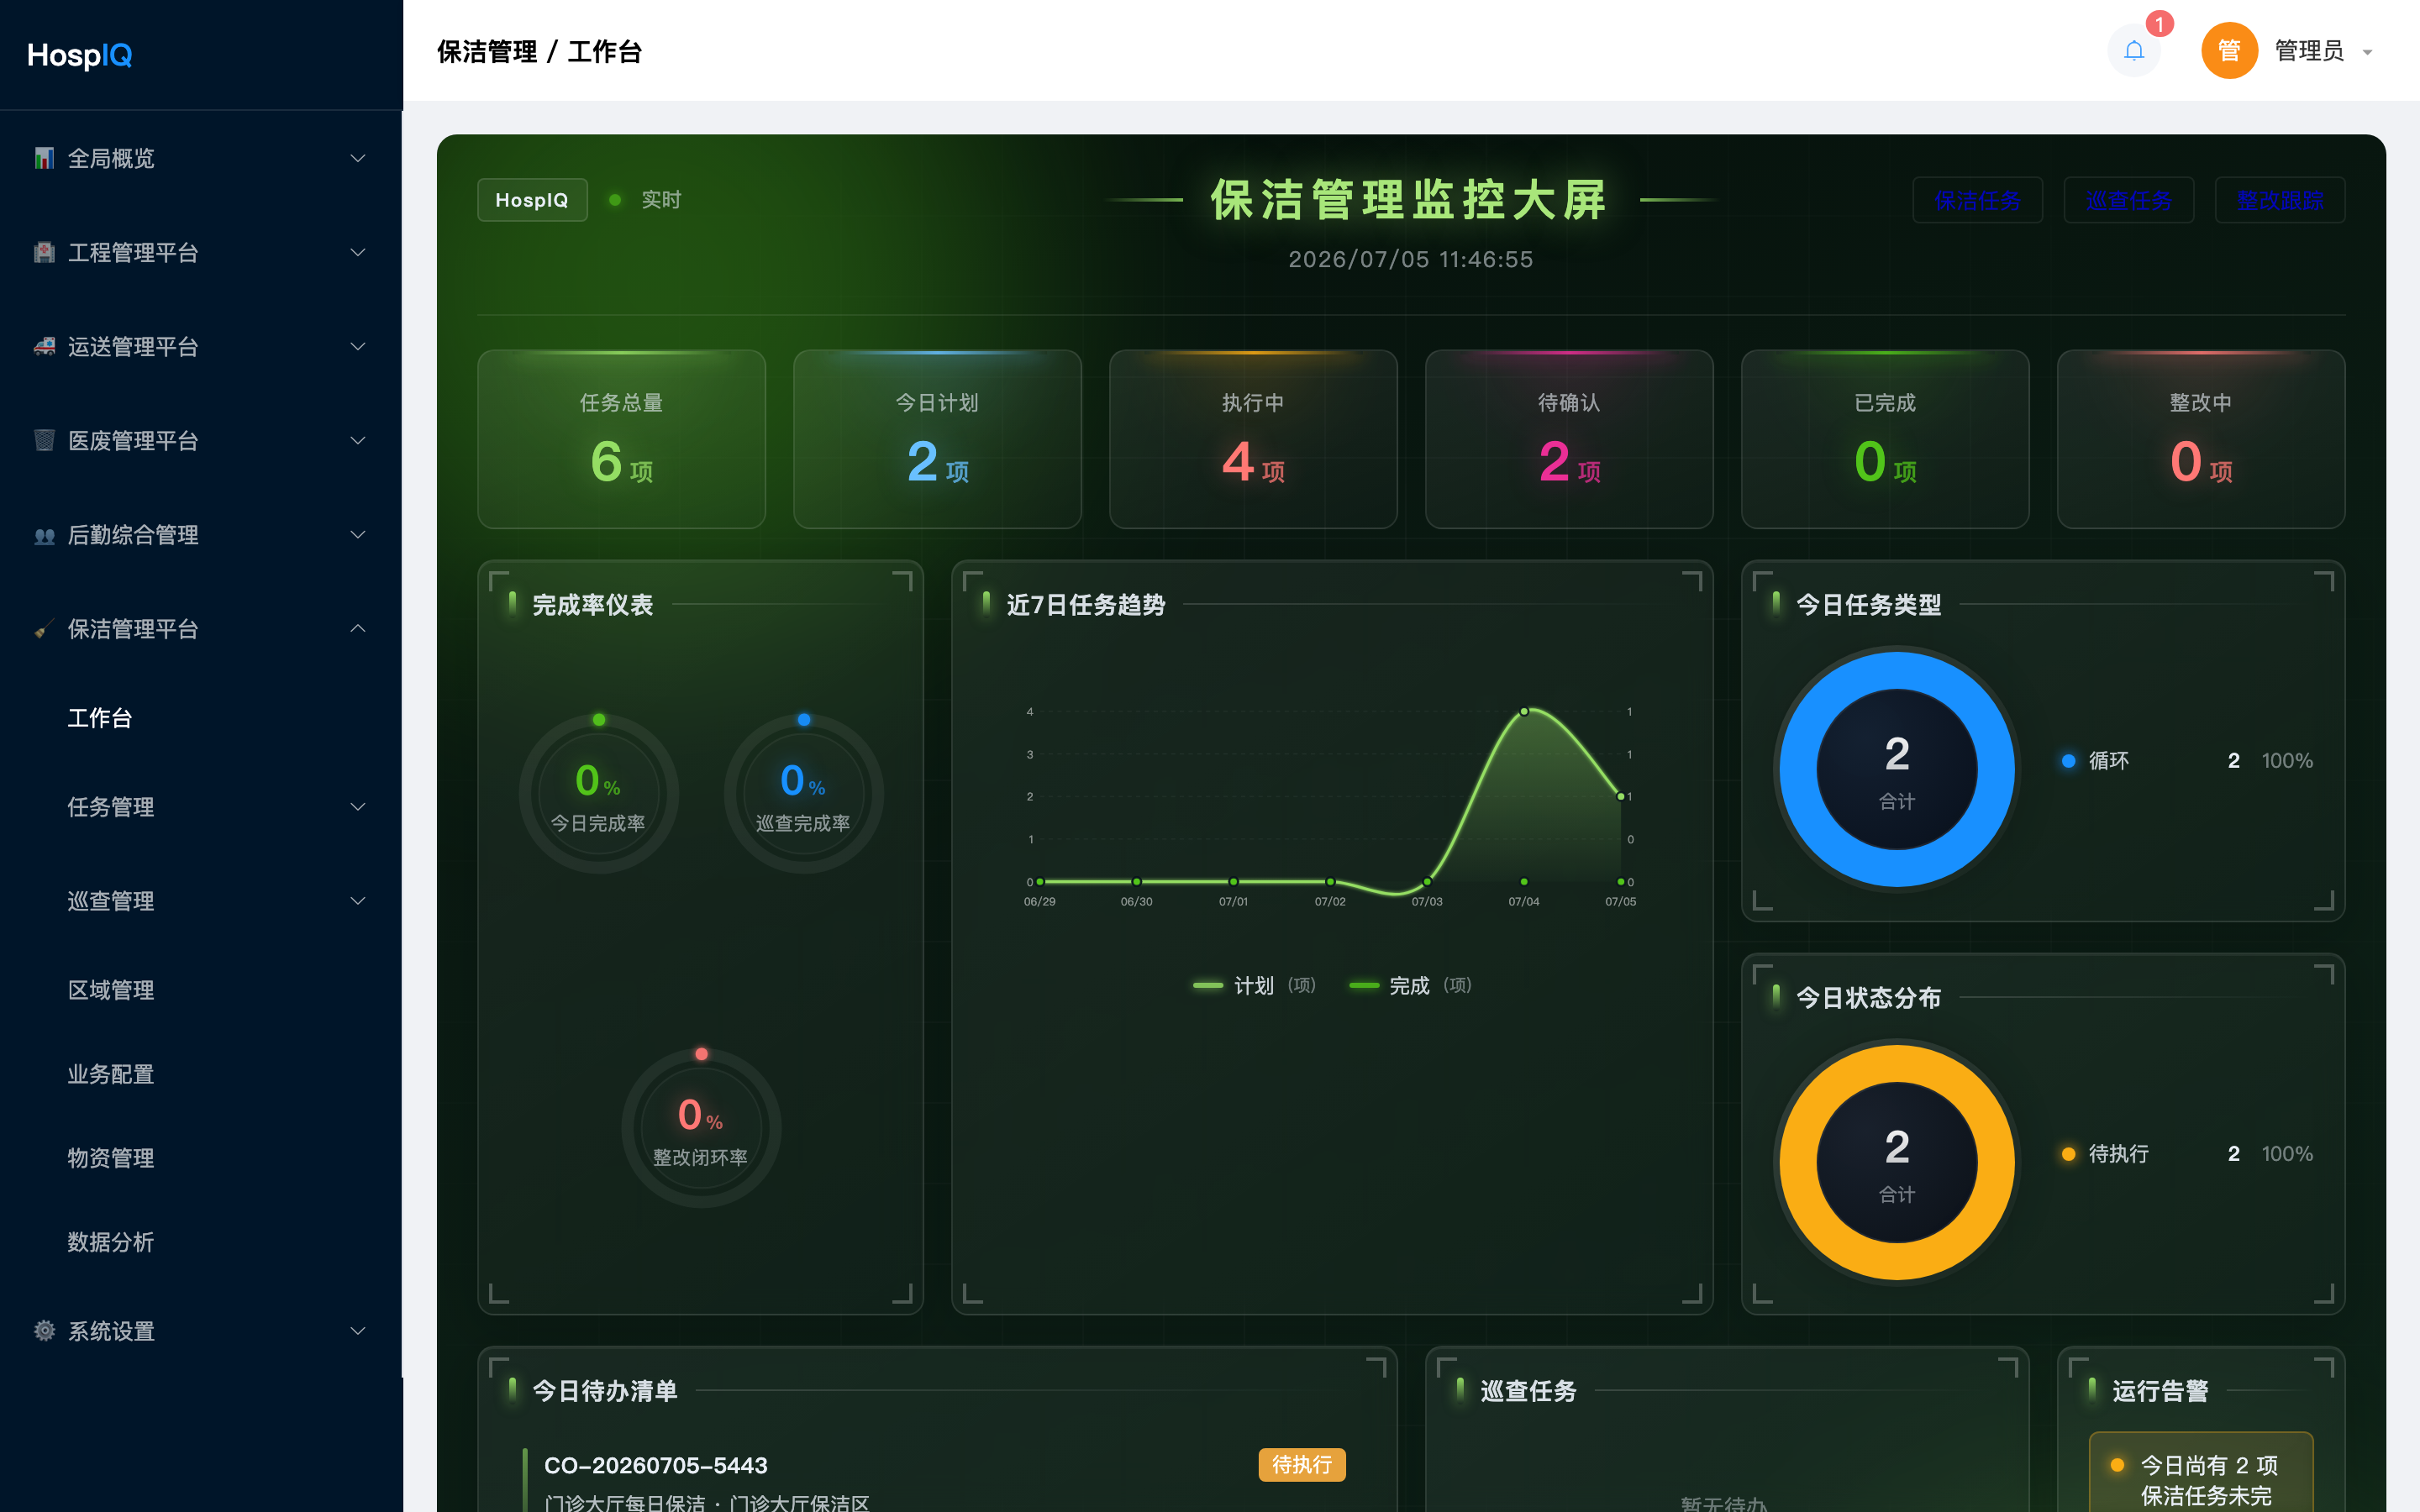Screen dimensions: 2420x1512
Task: Expand 后勤综合管理 chevron
Action: 357,535
